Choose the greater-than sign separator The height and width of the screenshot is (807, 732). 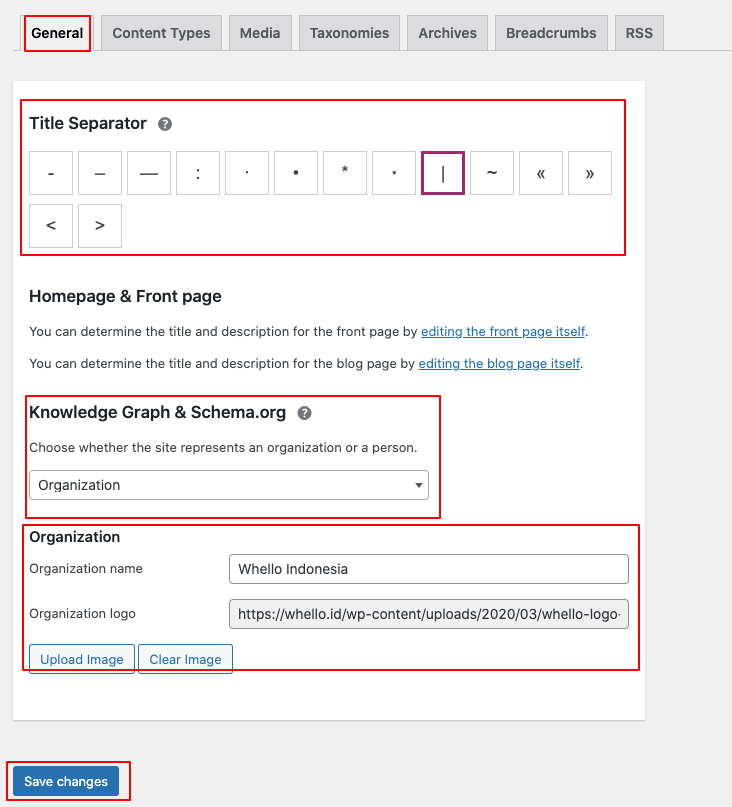coord(100,226)
